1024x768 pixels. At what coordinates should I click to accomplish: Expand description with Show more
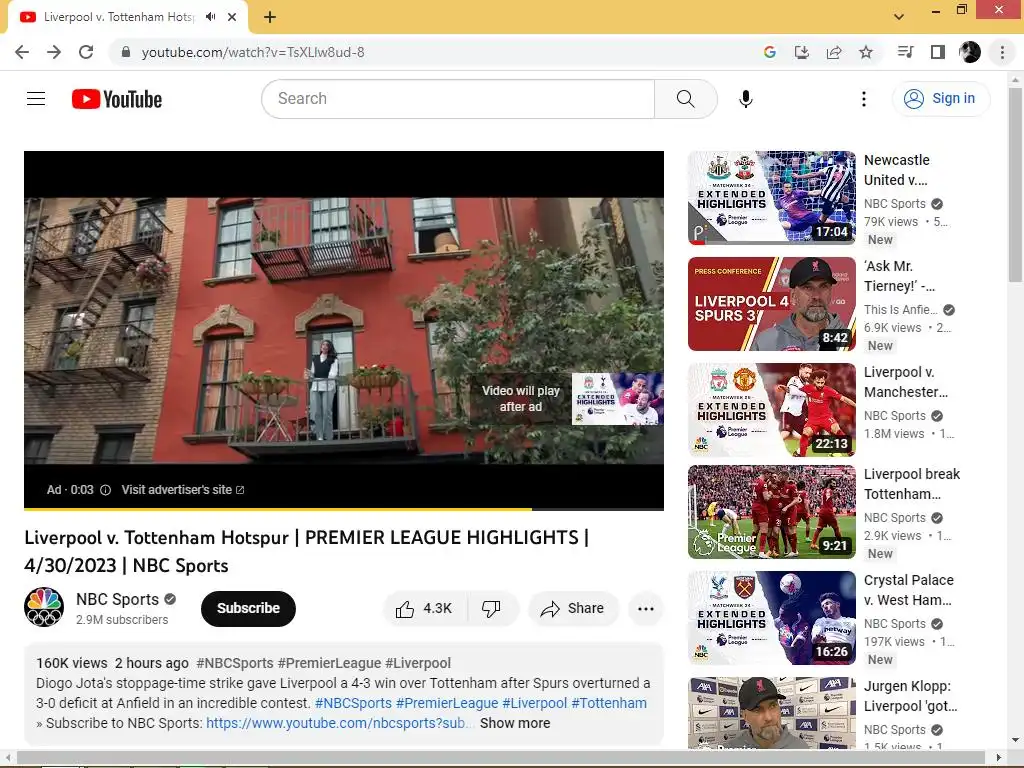[x=515, y=724]
